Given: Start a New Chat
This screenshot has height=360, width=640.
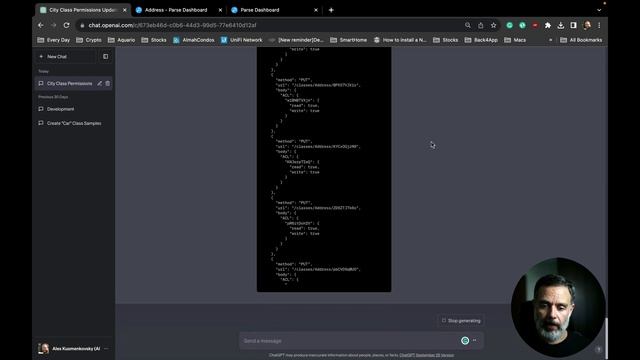Looking at the screenshot, I should point(65,57).
